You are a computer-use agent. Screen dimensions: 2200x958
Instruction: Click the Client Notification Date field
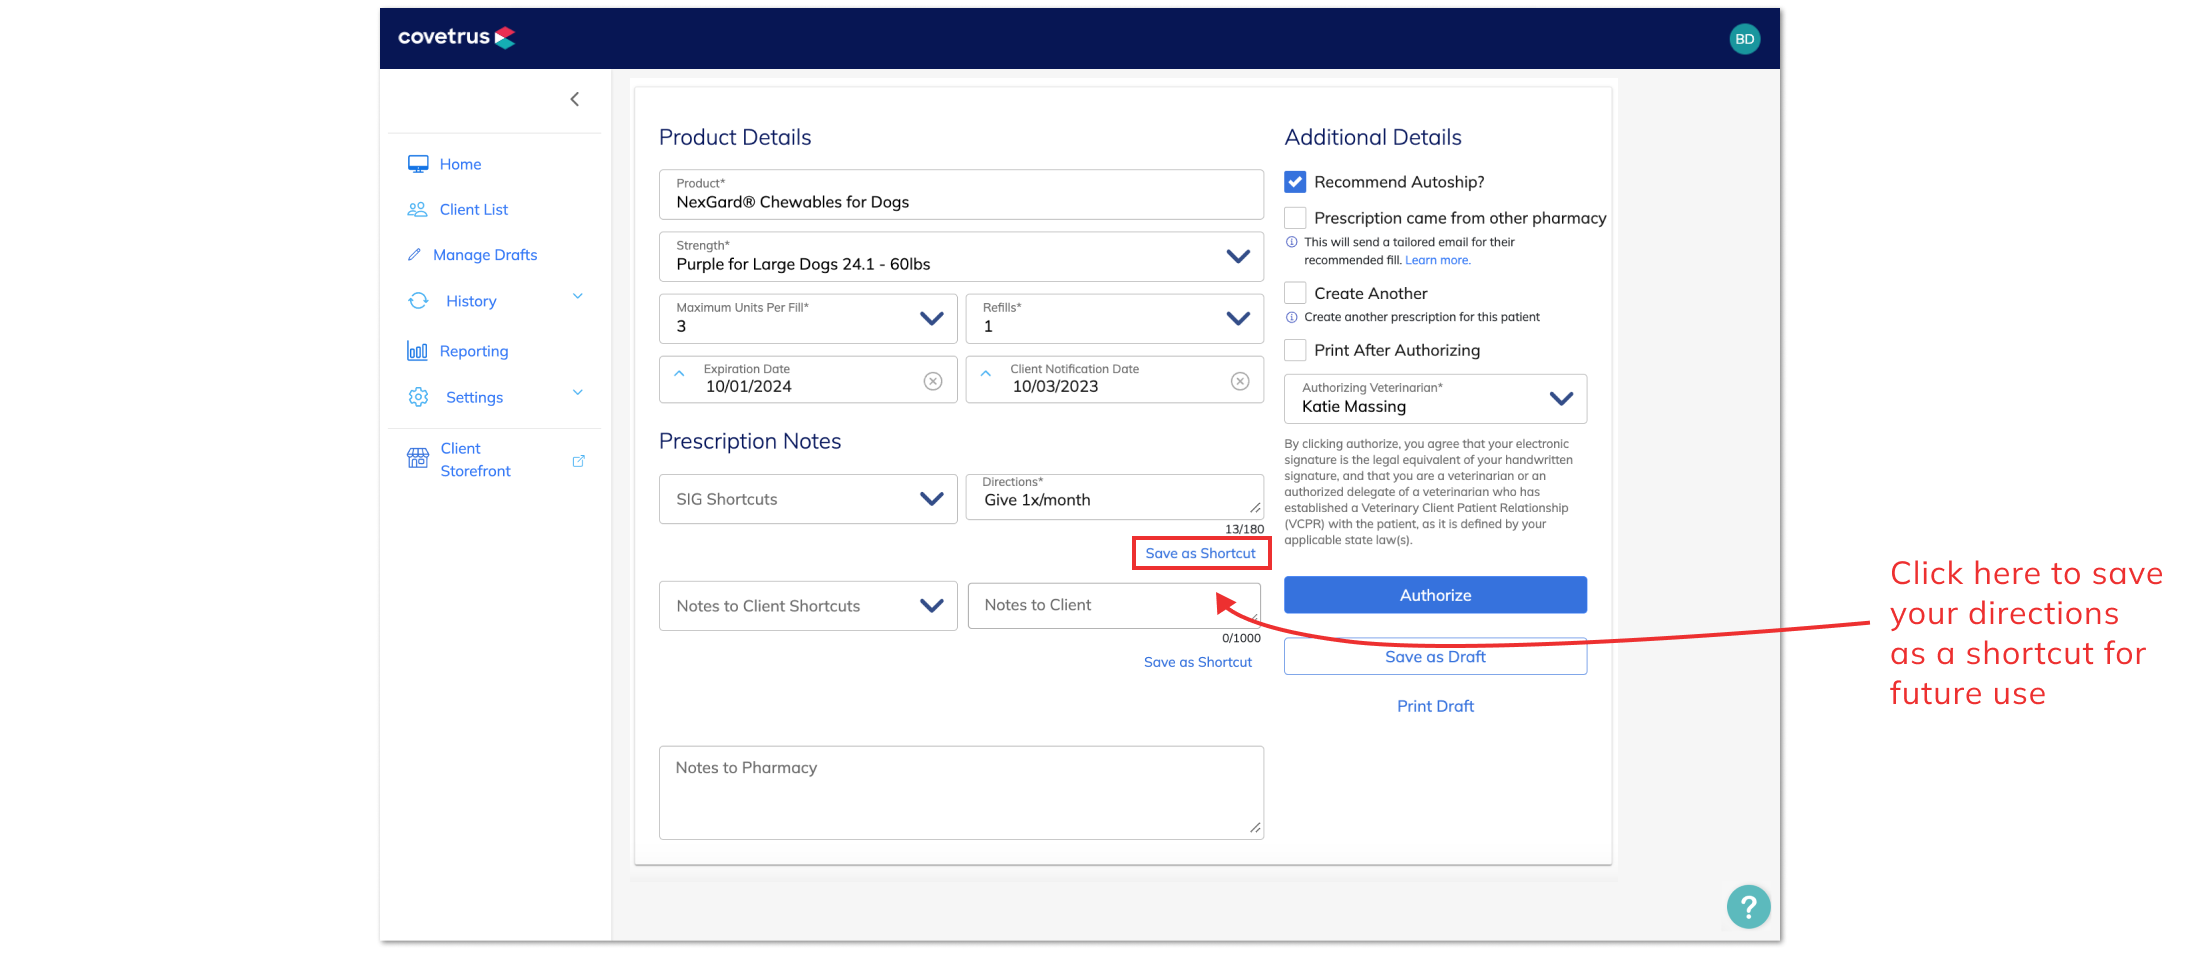[x=1115, y=380]
